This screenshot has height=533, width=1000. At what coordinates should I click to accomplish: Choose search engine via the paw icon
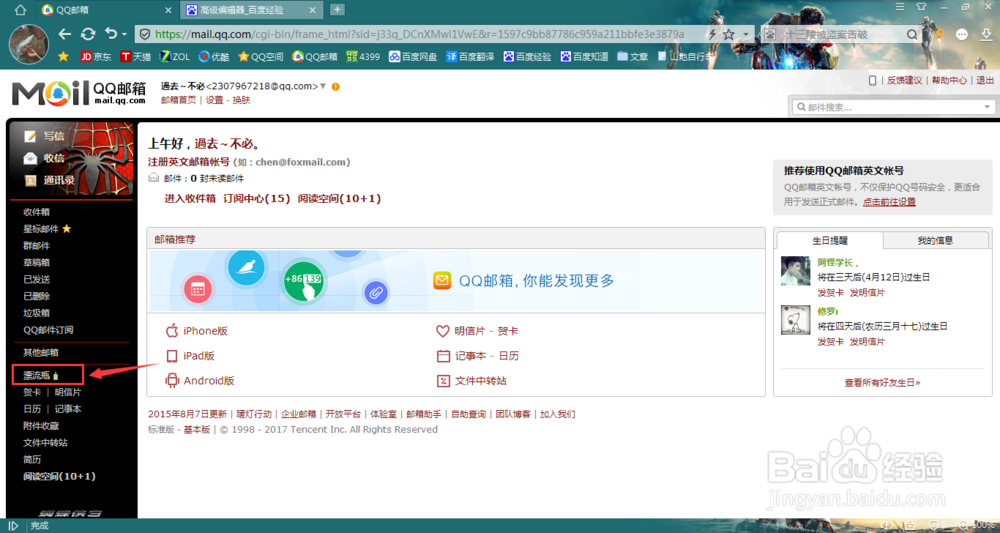tap(770, 34)
